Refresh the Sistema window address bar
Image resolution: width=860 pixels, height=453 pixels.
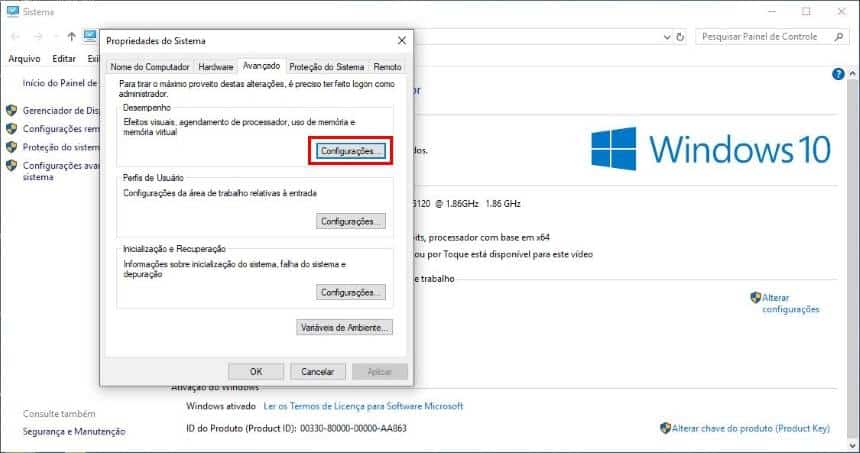click(680, 37)
